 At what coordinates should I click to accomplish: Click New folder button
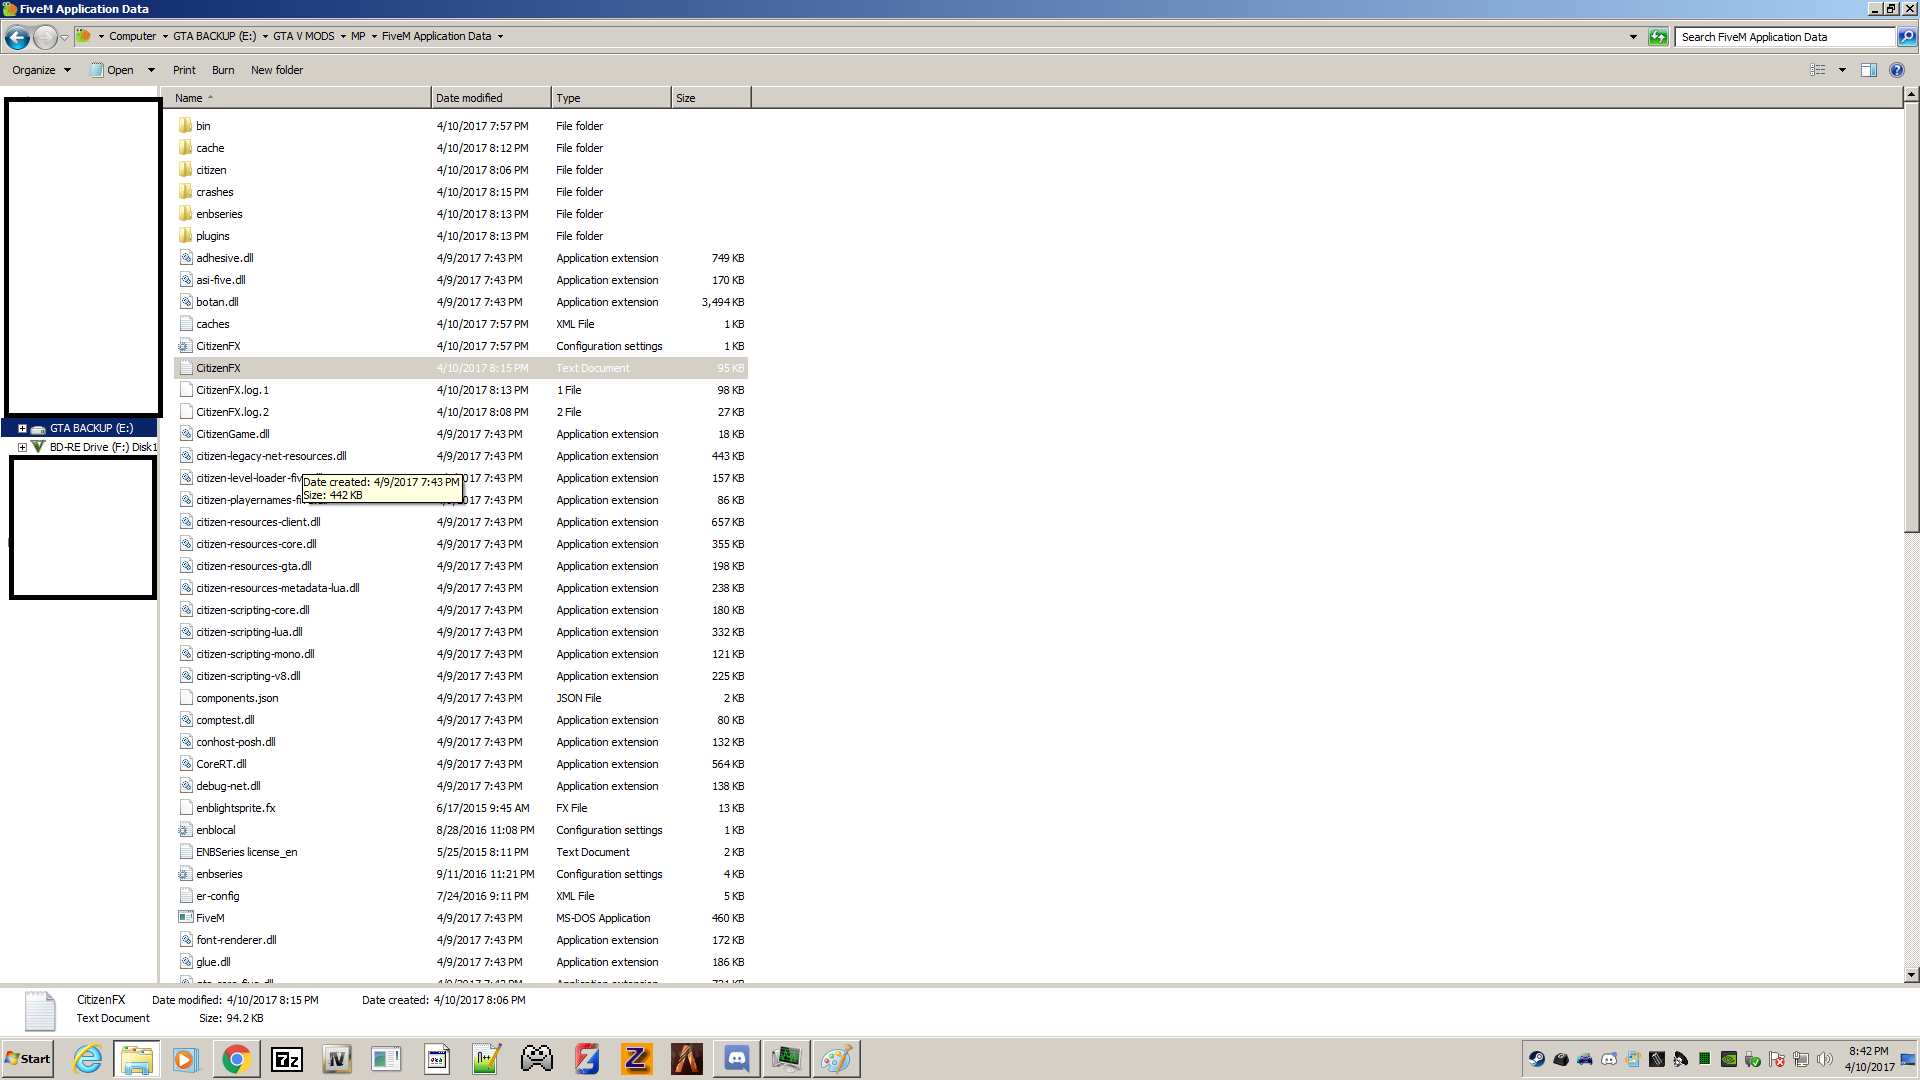[x=277, y=70]
